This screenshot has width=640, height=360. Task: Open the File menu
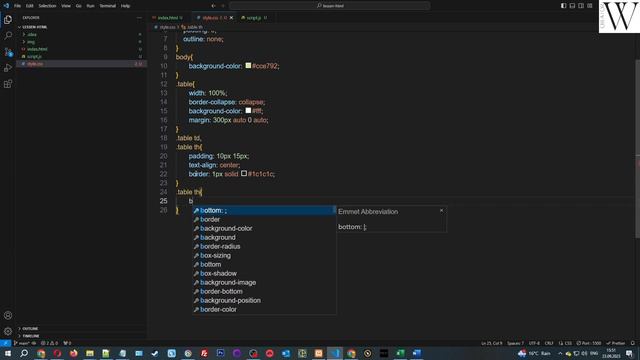pyautogui.click(x=17, y=6)
